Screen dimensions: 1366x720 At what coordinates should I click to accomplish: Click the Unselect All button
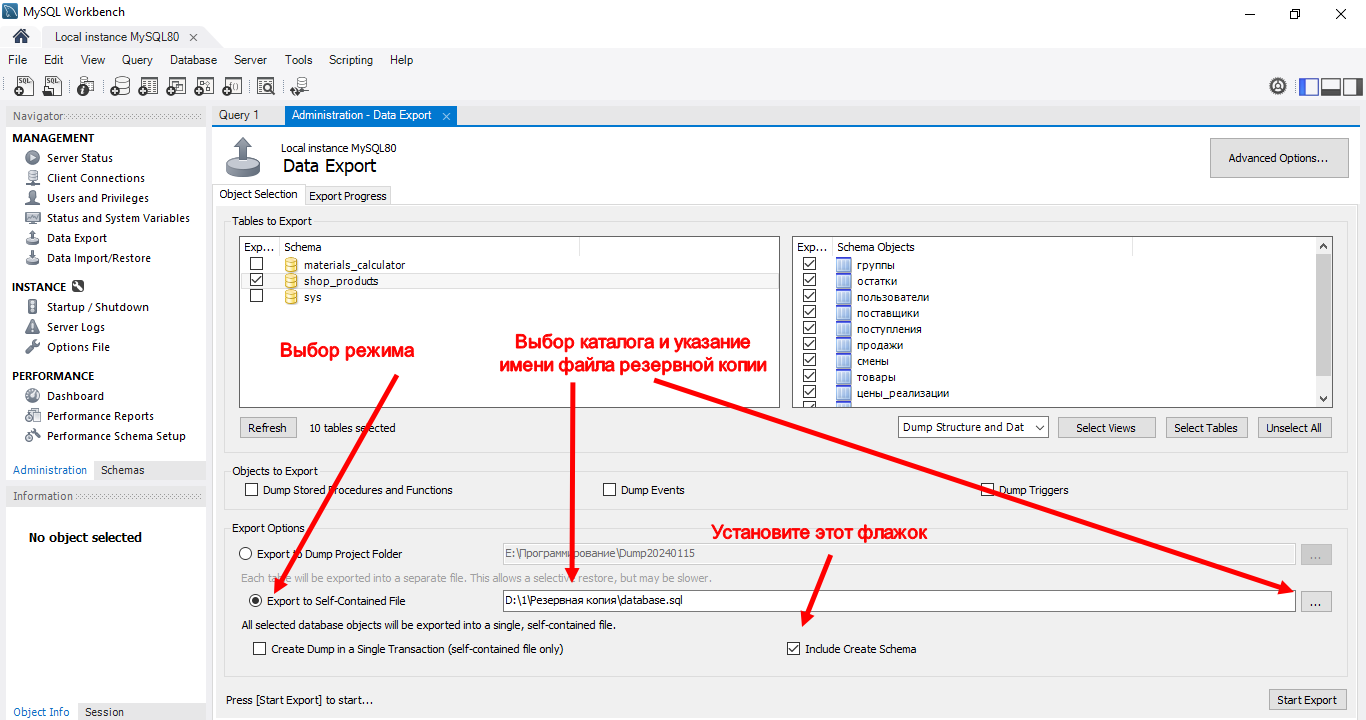(1294, 427)
